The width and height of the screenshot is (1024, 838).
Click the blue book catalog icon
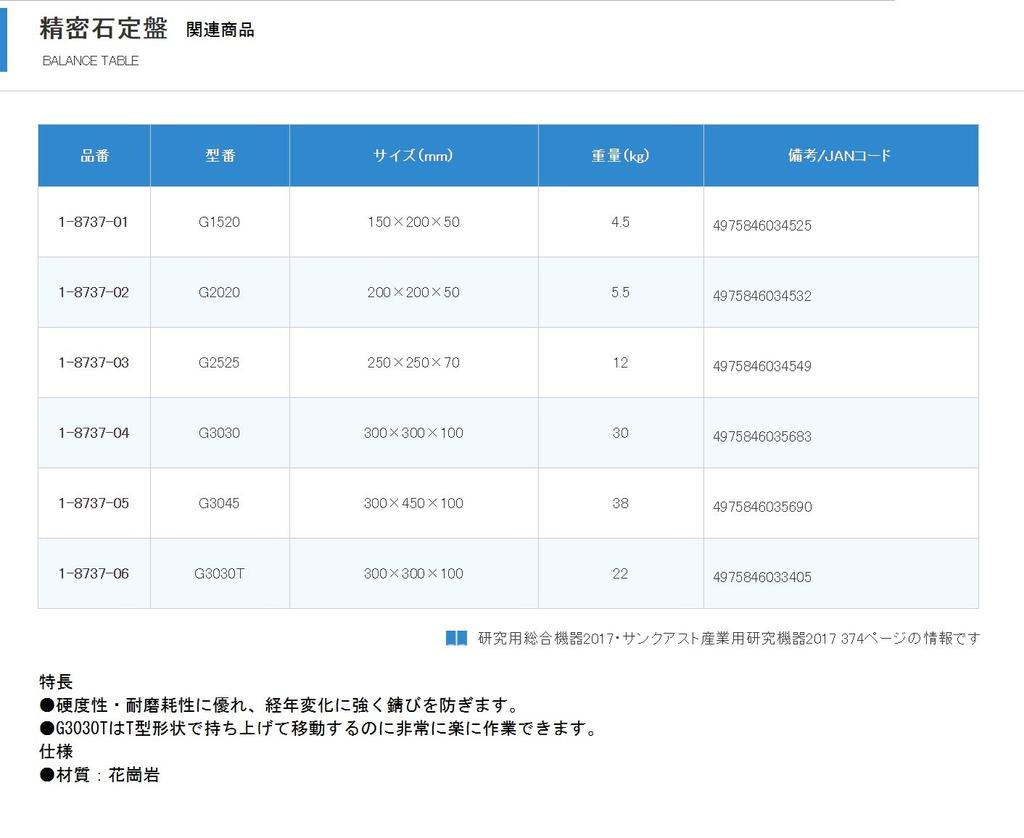pos(456,638)
